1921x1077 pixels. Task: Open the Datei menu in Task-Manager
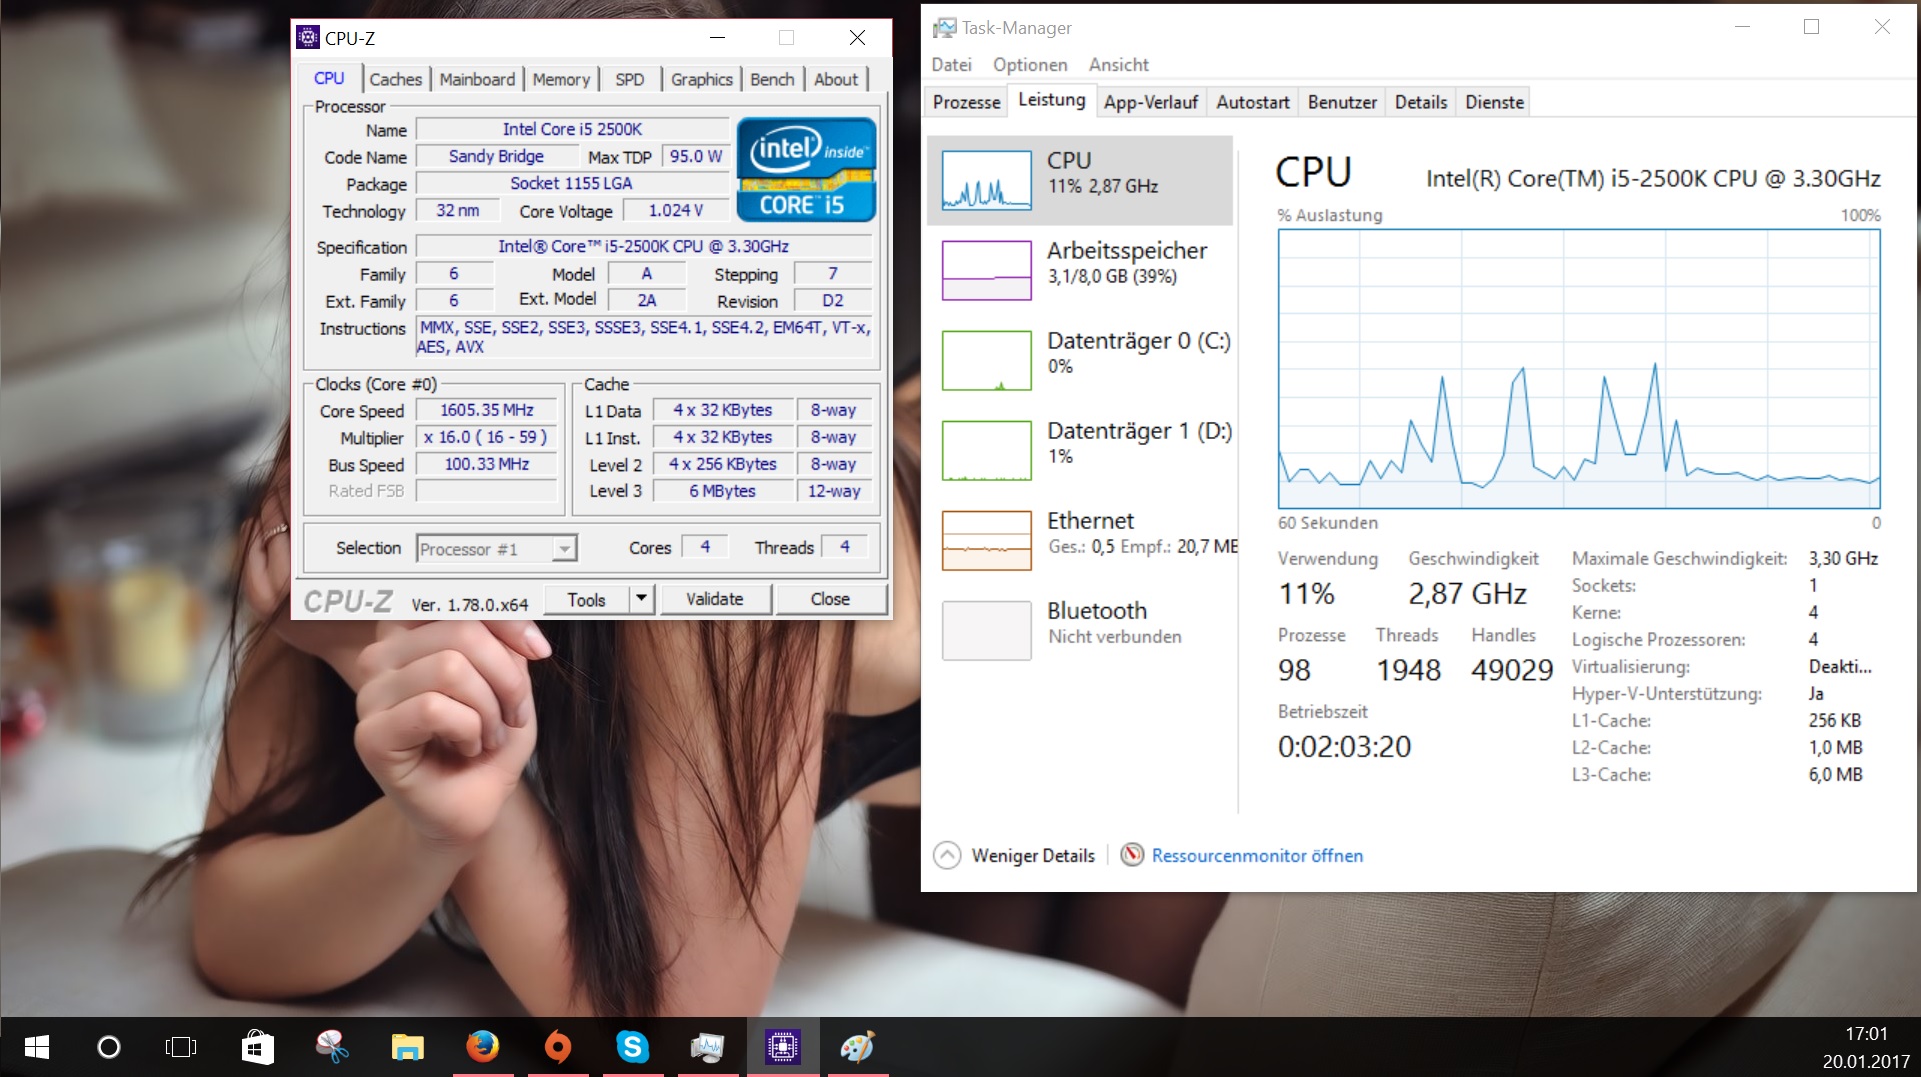click(x=951, y=65)
